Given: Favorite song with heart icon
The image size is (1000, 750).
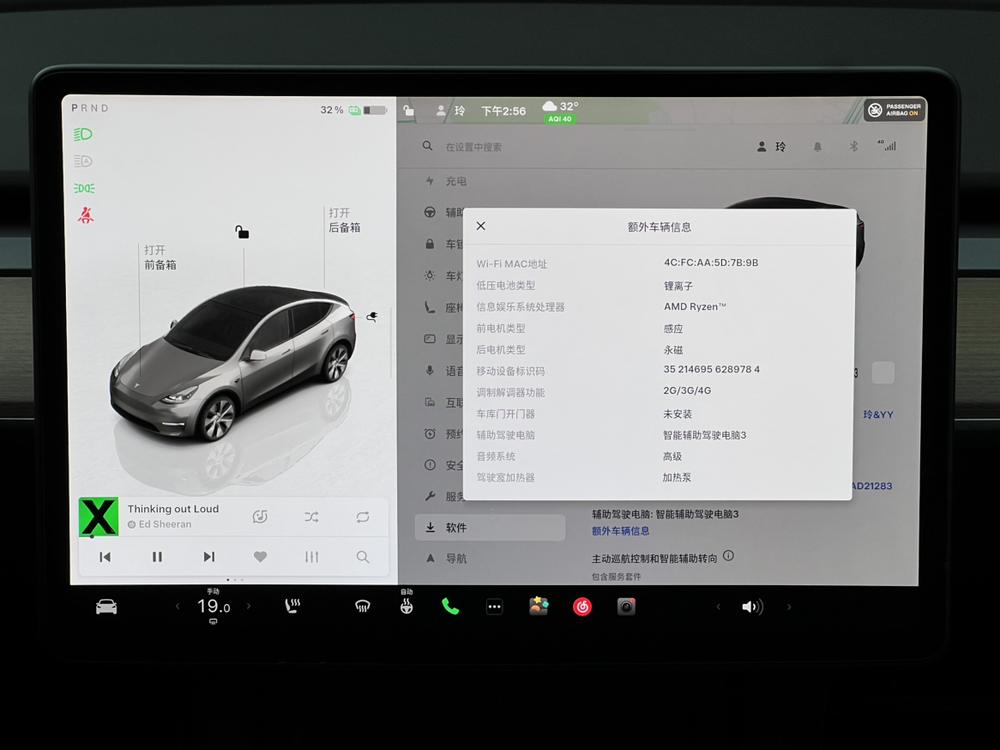Looking at the screenshot, I should click(260, 557).
